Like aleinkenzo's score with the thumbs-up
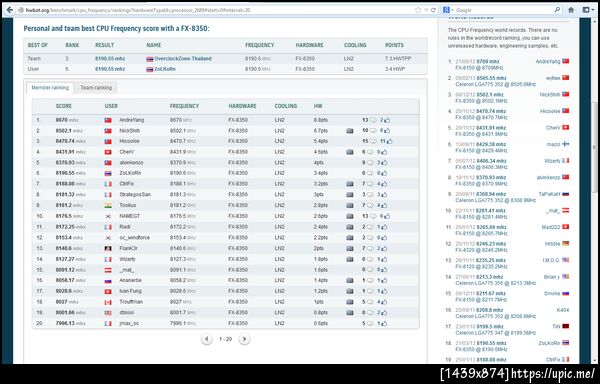This screenshot has height=384, width=600. tap(384, 163)
